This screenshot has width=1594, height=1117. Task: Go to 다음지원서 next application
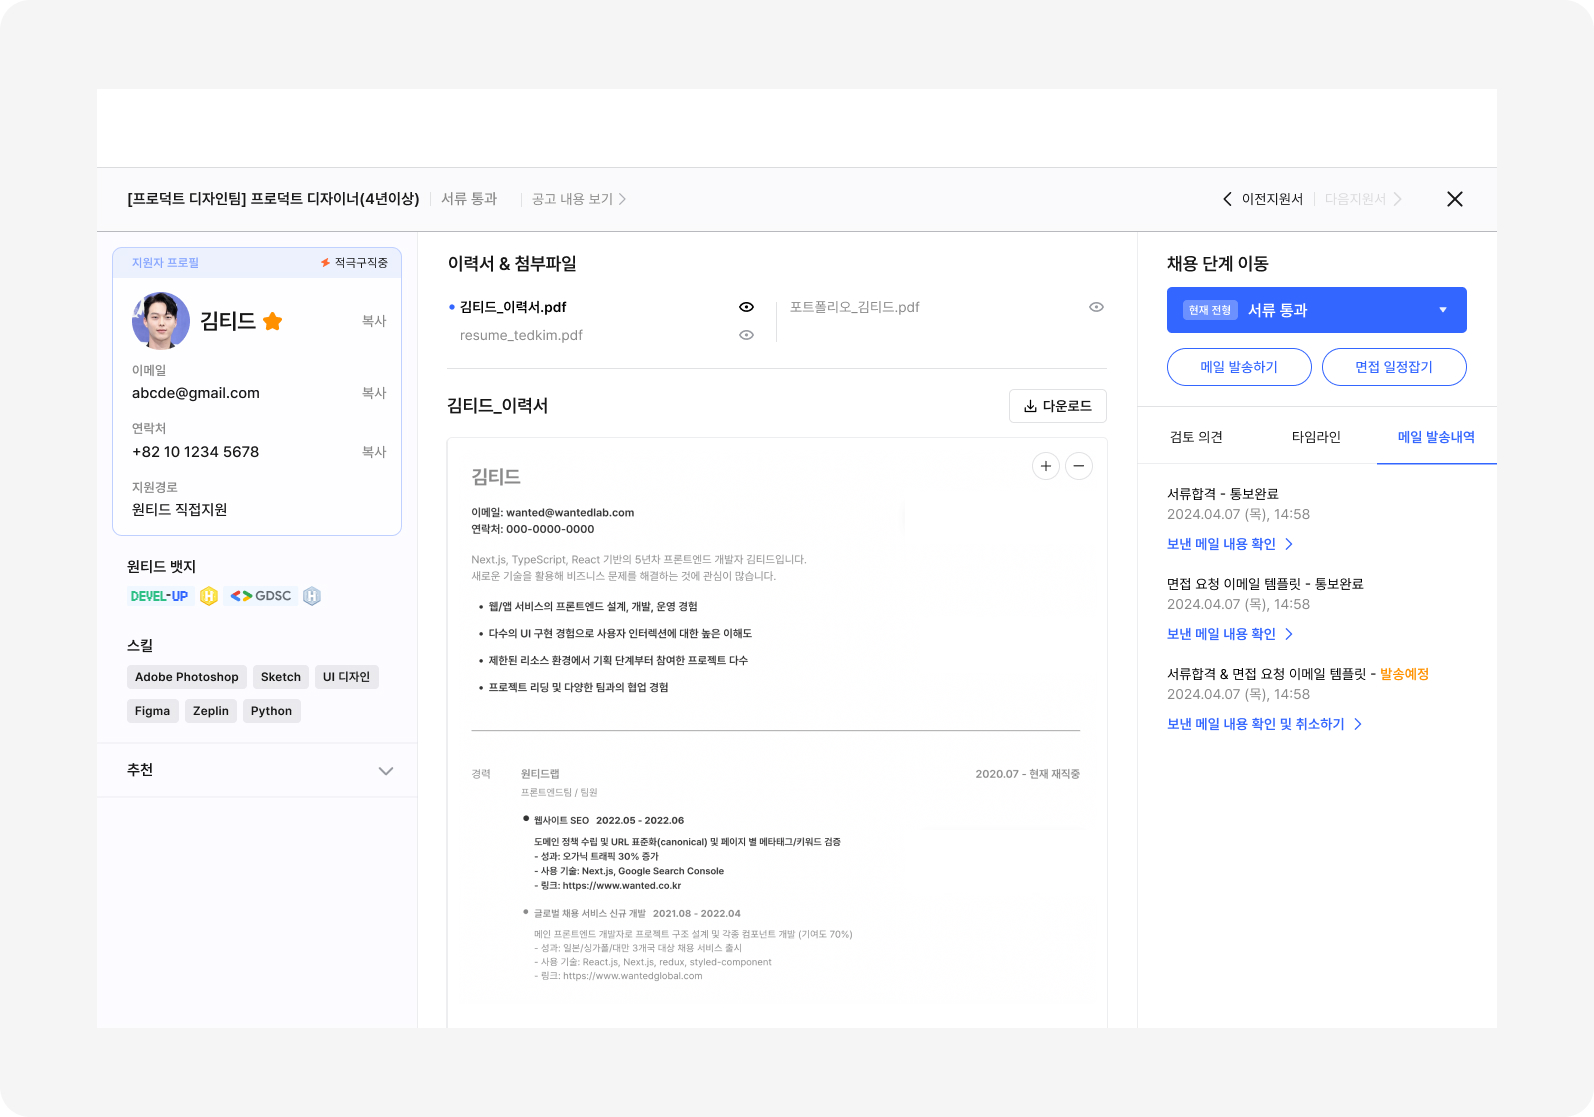pyautogui.click(x=1363, y=199)
